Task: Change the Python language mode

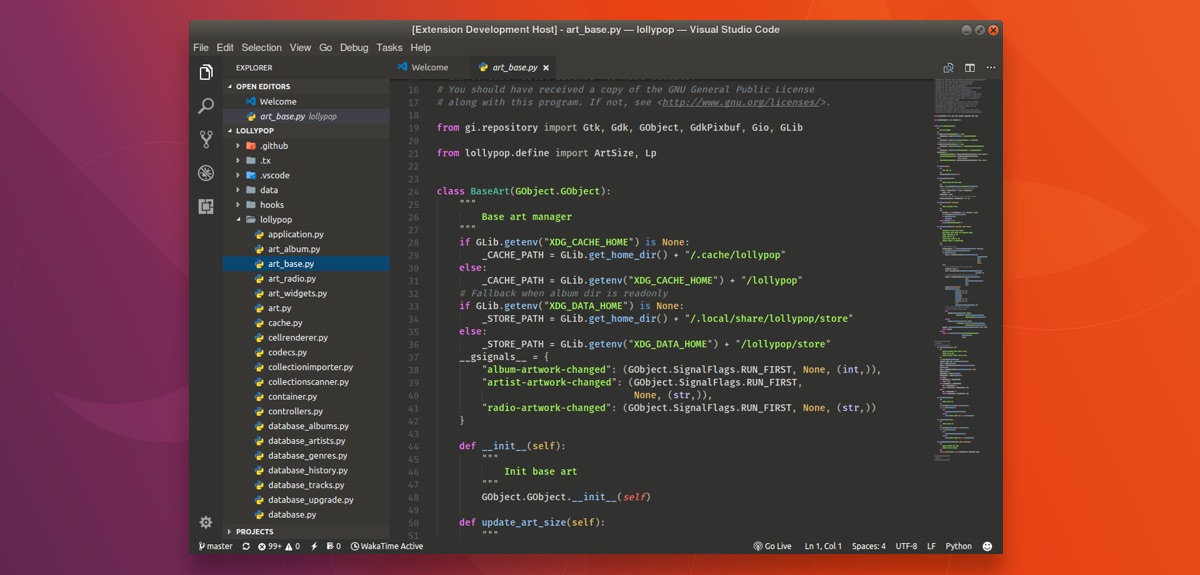Action: [x=958, y=547]
